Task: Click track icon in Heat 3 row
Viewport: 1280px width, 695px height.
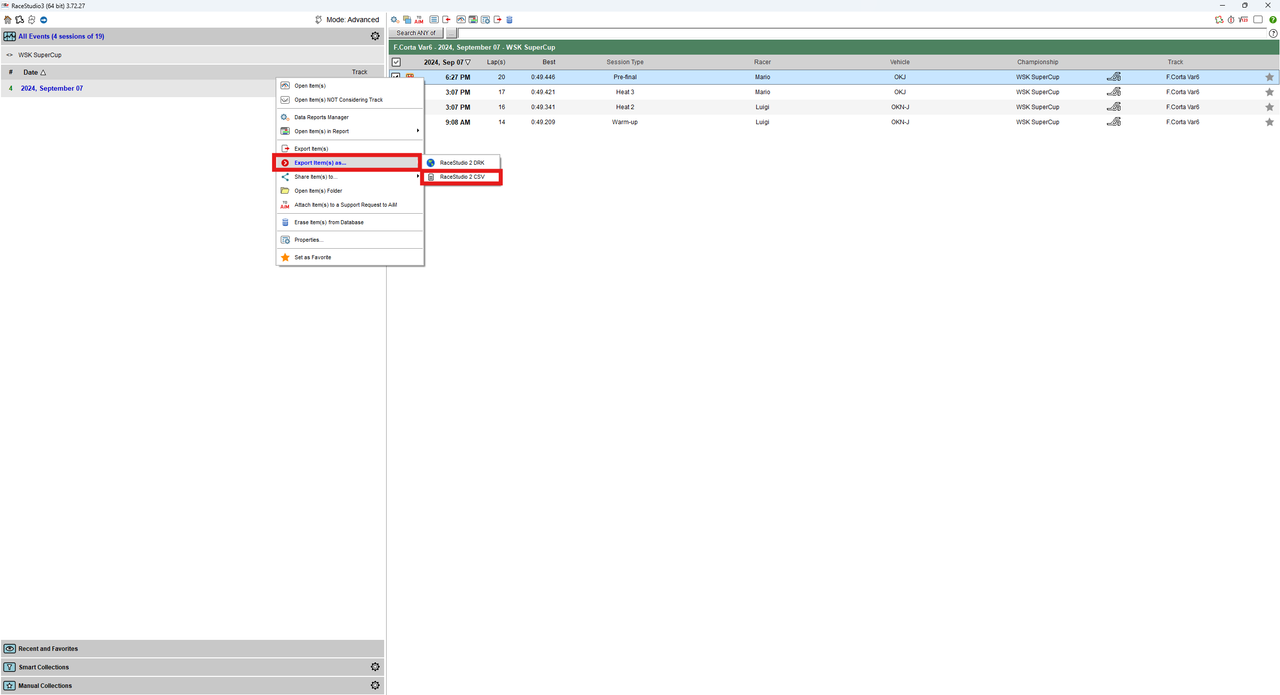Action: click(1113, 92)
